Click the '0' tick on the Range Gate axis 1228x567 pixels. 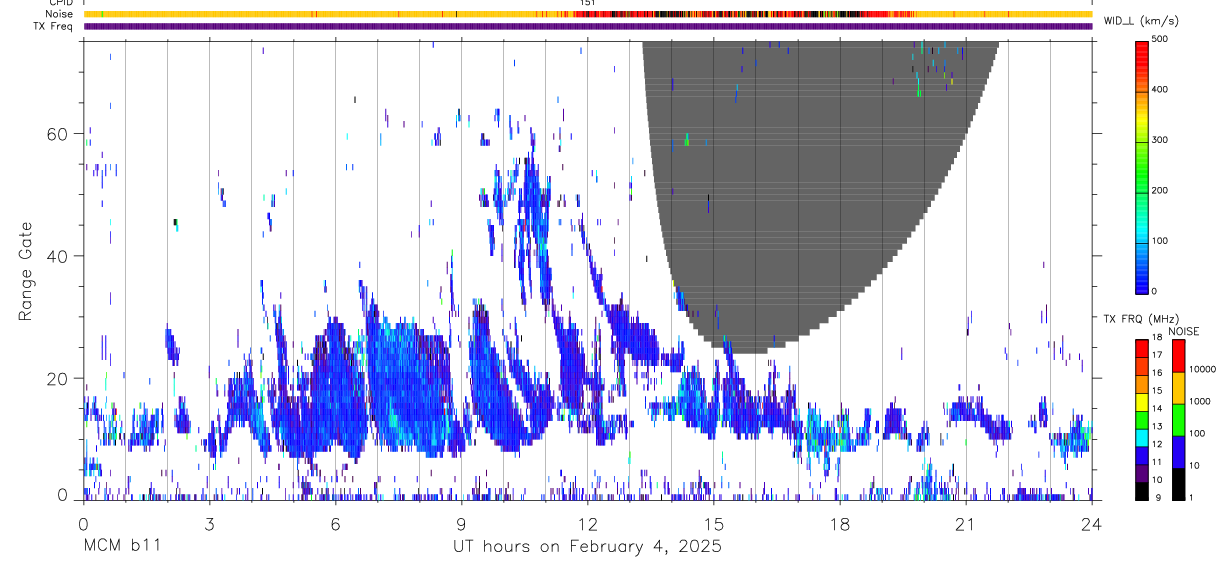click(x=62, y=495)
